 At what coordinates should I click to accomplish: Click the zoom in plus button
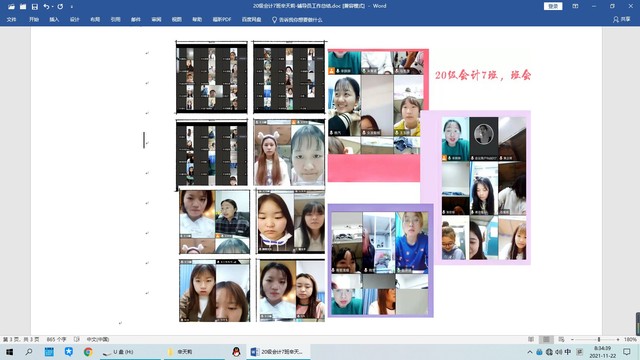618,339
